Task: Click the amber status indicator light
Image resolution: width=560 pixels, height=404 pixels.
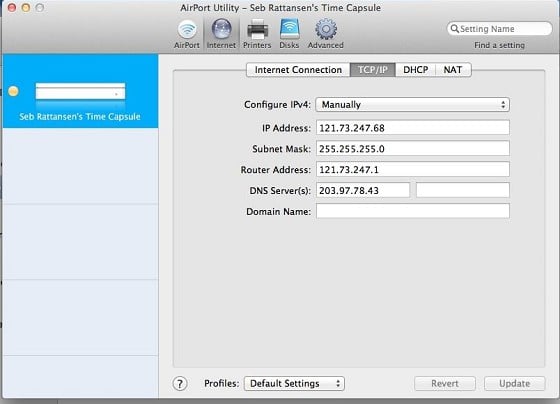Action: 14,91
